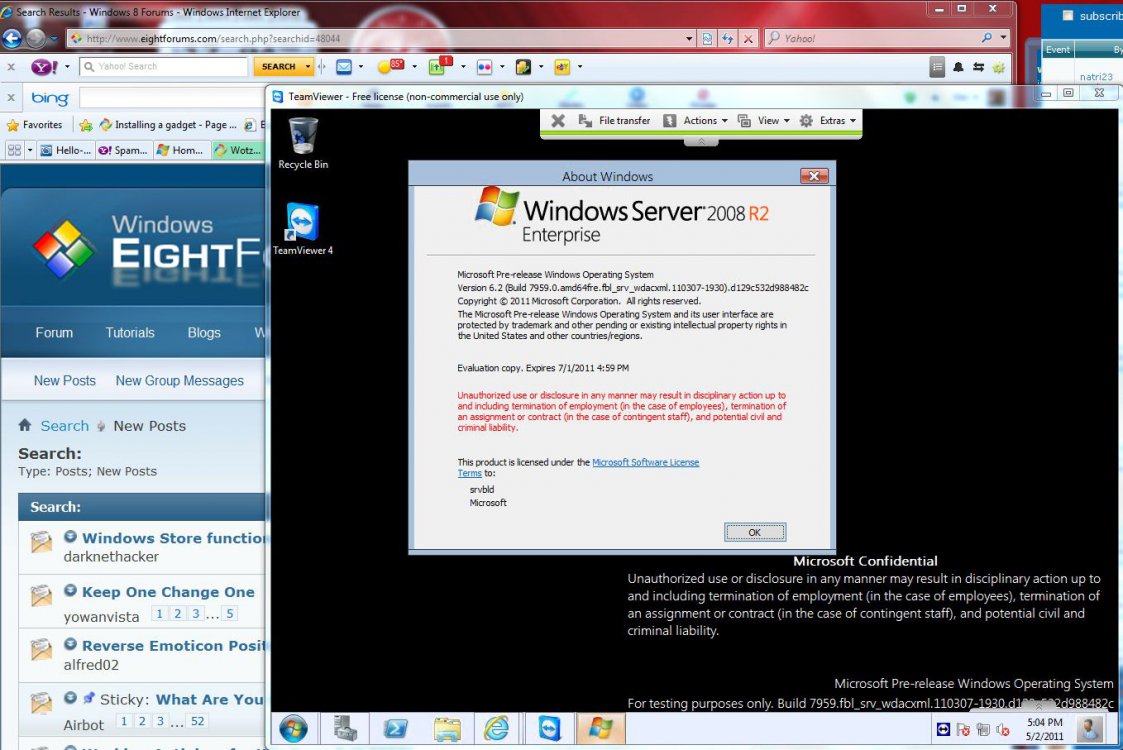Select the About Windows taskbar button
Screen dimensions: 1123x750
[600, 729]
